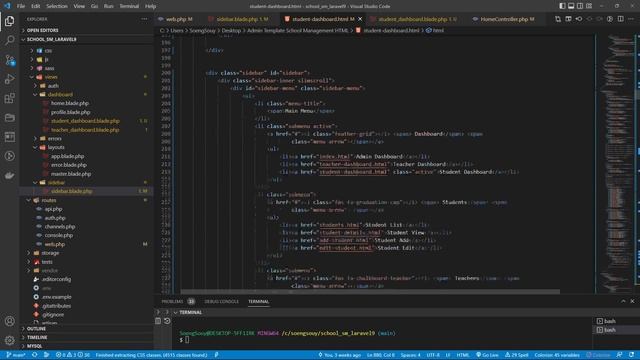Screen dimensions: 640x360
Task: Open the Search view in activity bar
Action: click(x=9, y=40)
